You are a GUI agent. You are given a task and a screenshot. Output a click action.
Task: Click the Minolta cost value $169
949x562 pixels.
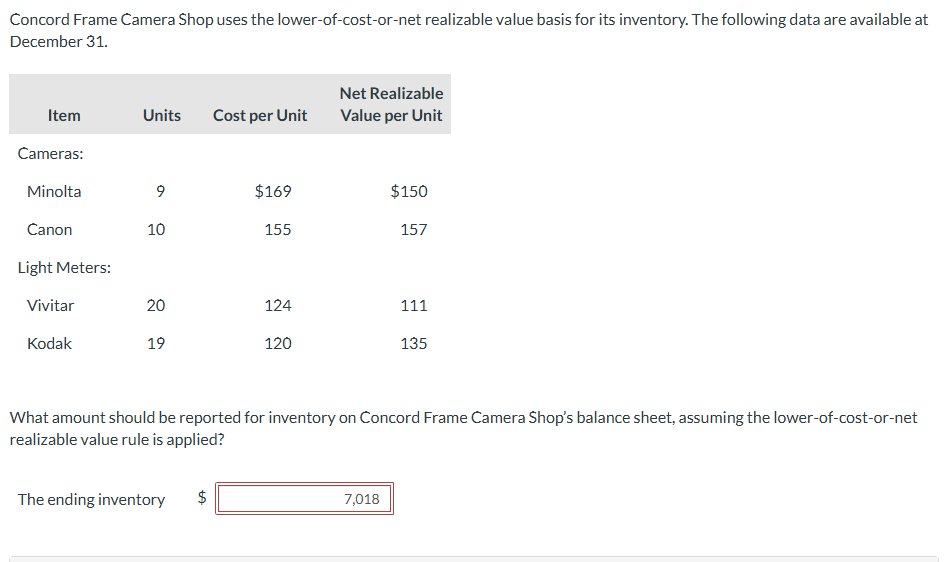(x=273, y=191)
